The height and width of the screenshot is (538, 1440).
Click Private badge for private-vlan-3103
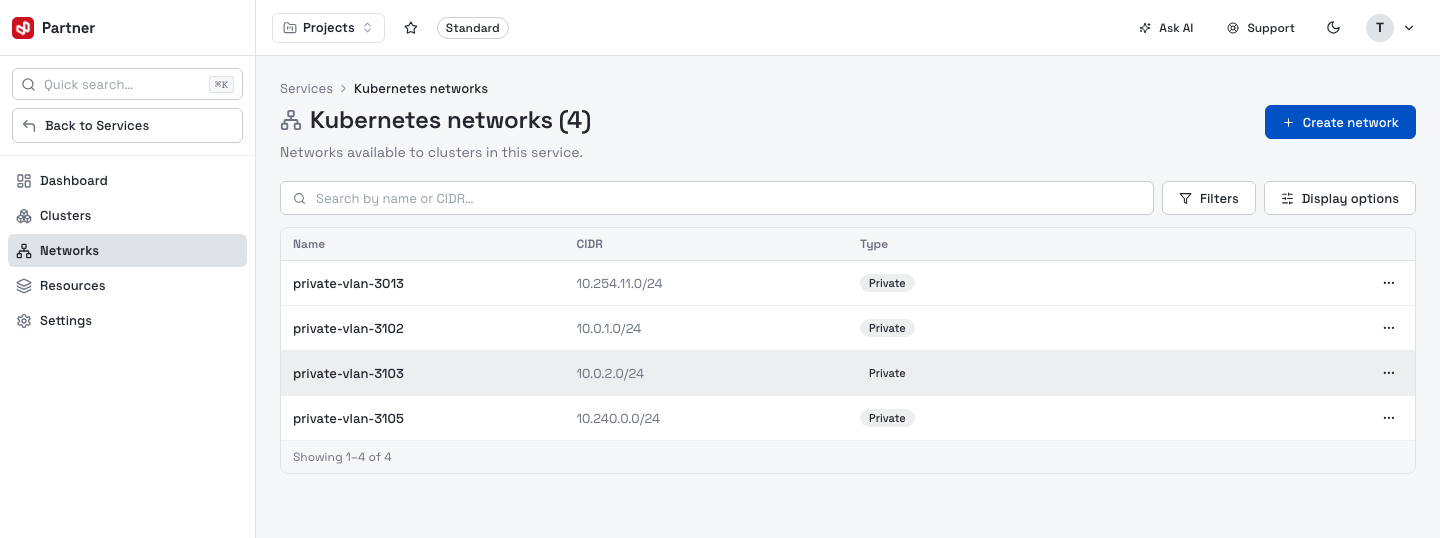point(887,373)
